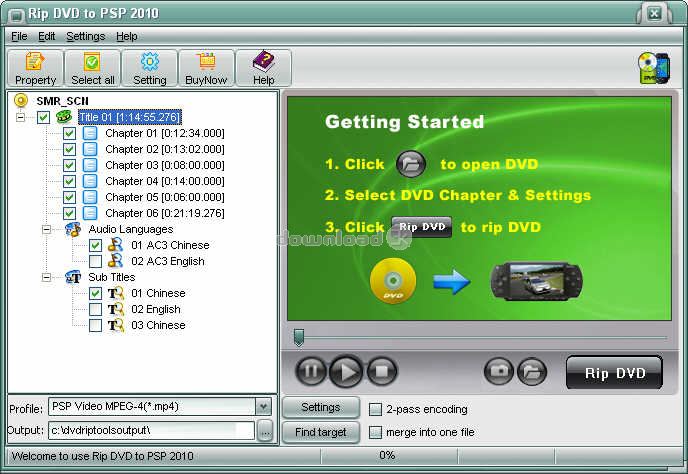The width and height of the screenshot is (688, 474).
Task: Click the BuyNow shopping cart button
Action: 206,68
